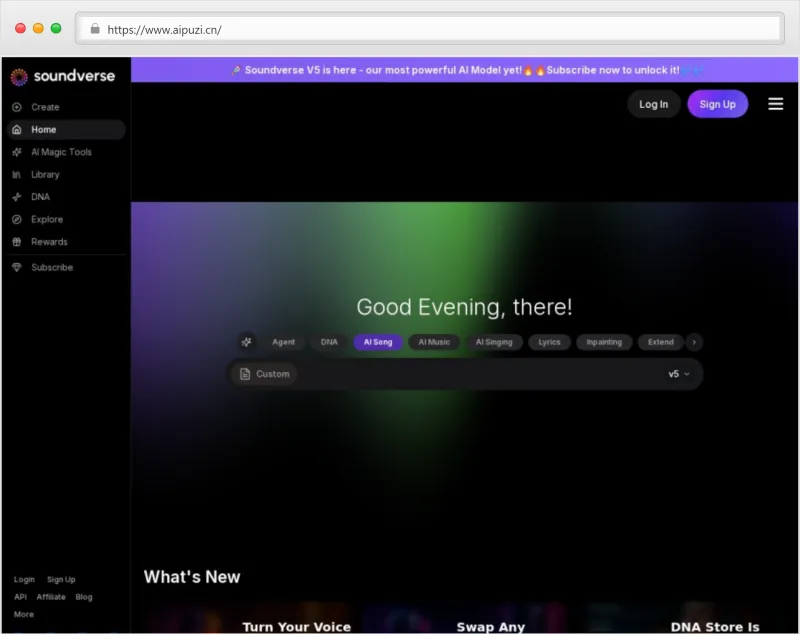
Task: Choose the Inpainting mode tab
Action: (604, 342)
